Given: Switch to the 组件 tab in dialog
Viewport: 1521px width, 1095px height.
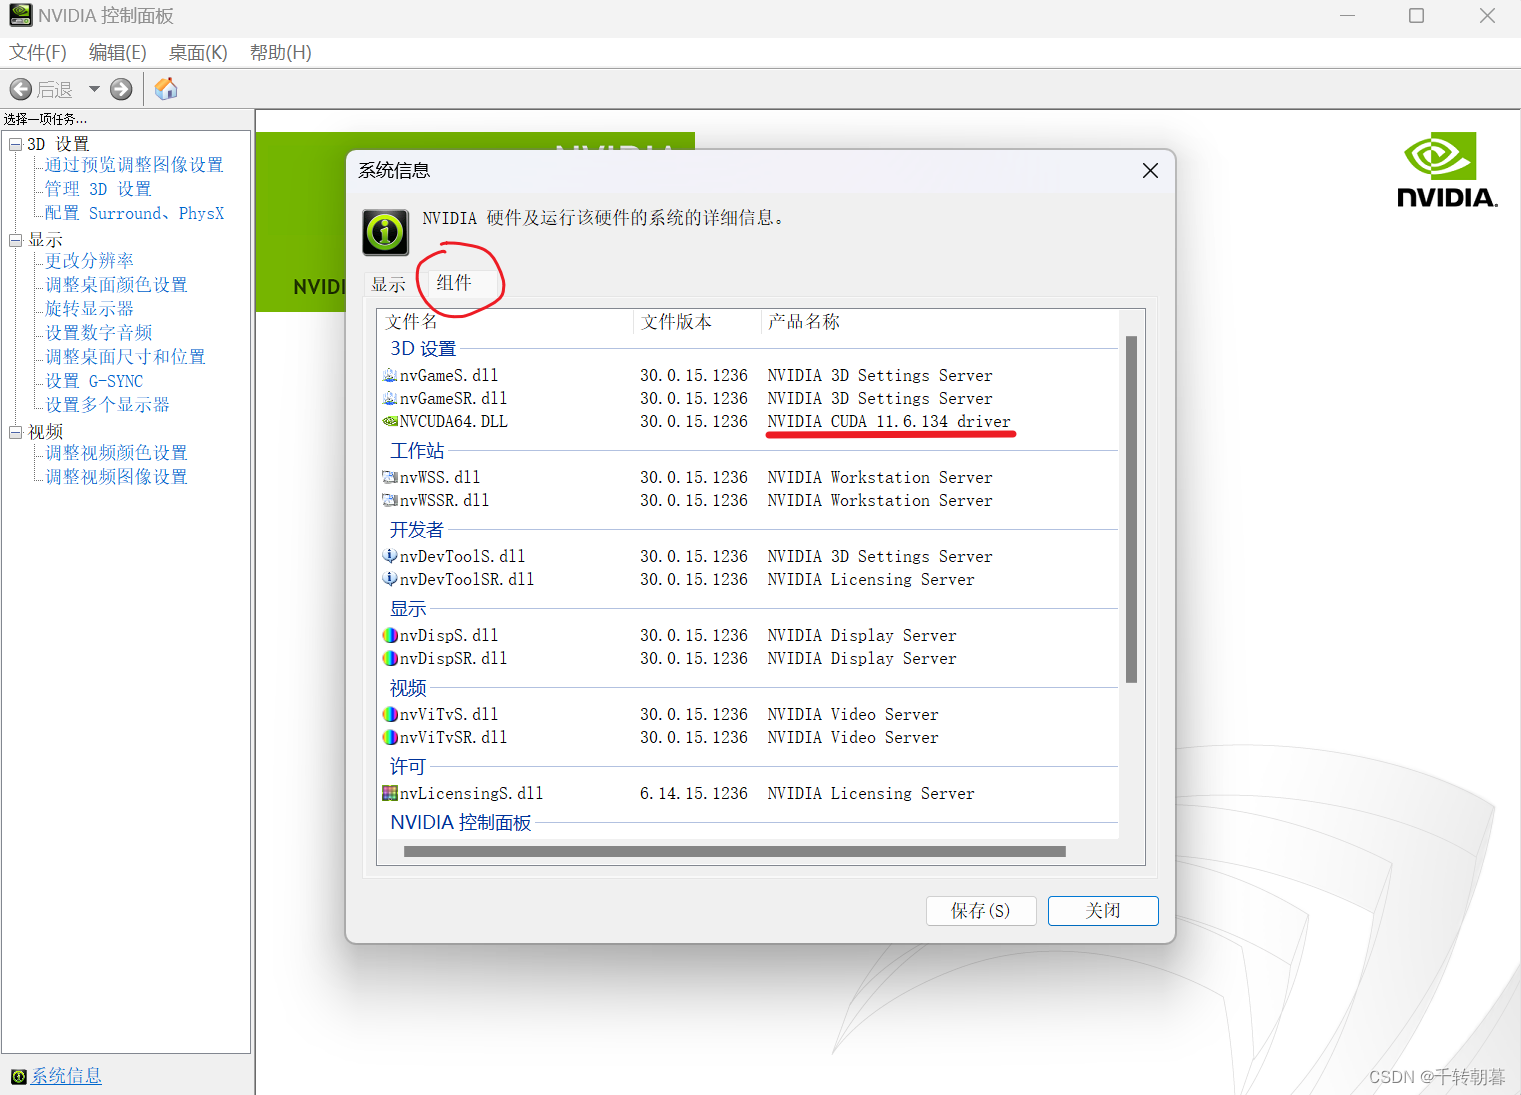Looking at the screenshot, I should [x=454, y=283].
